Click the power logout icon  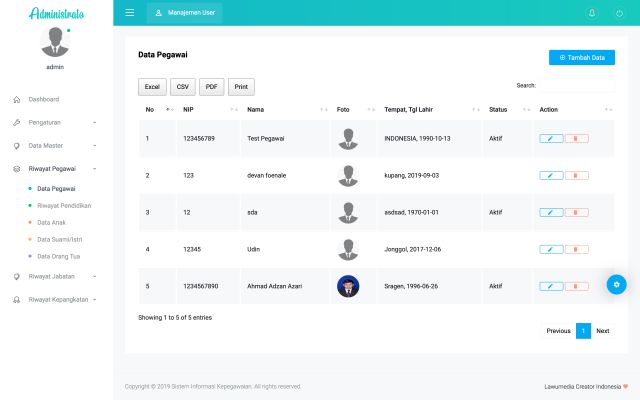coord(618,13)
